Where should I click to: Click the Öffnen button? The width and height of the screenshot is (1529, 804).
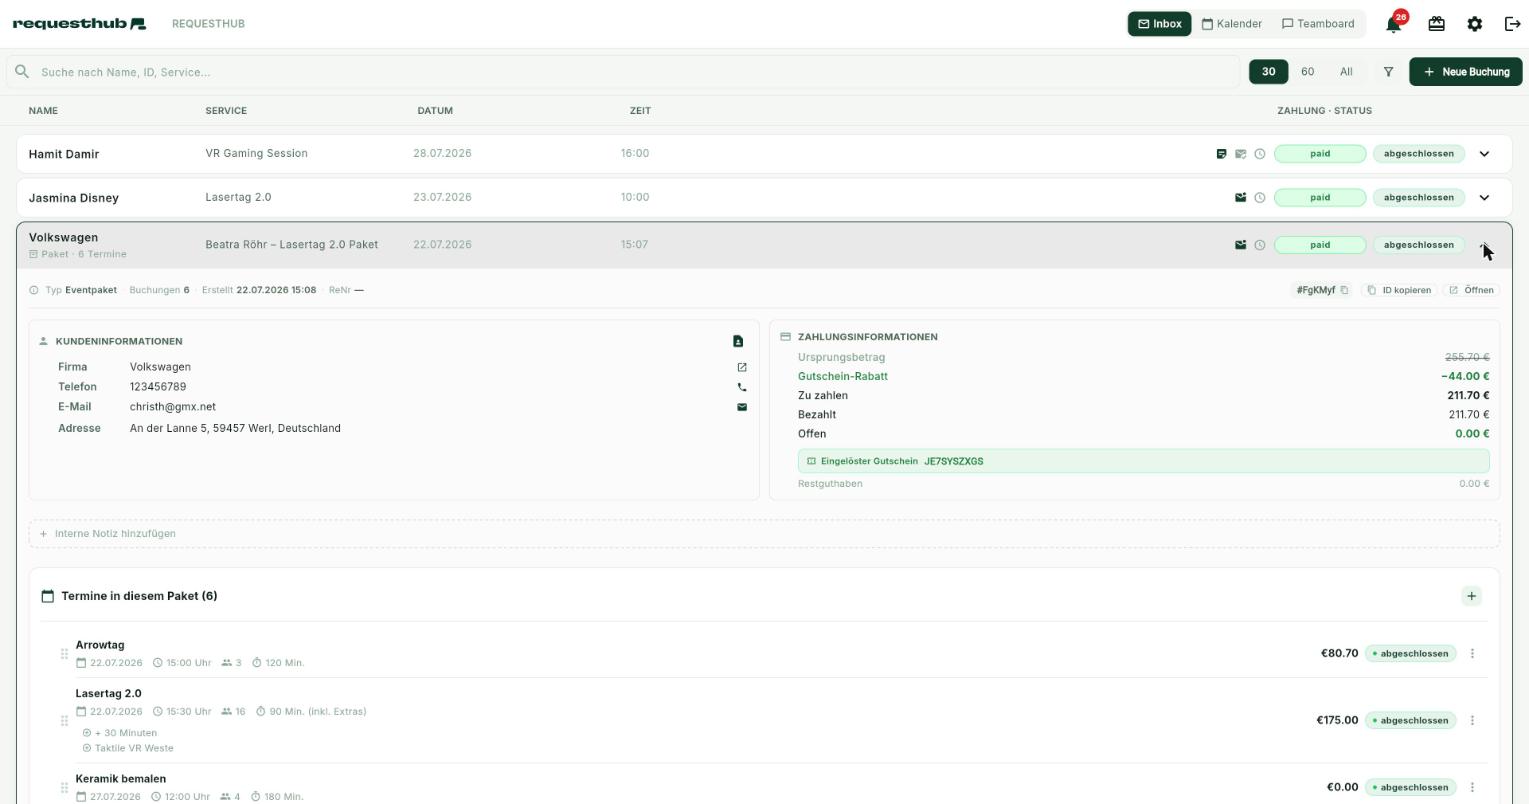[x=1471, y=290]
